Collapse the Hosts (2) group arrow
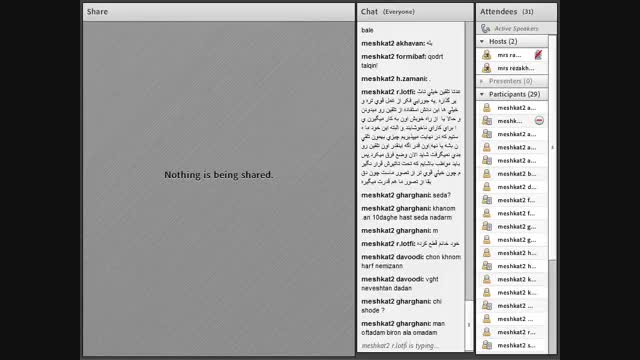This screenshot has height=360, width=640. click(x=482, y=42)
